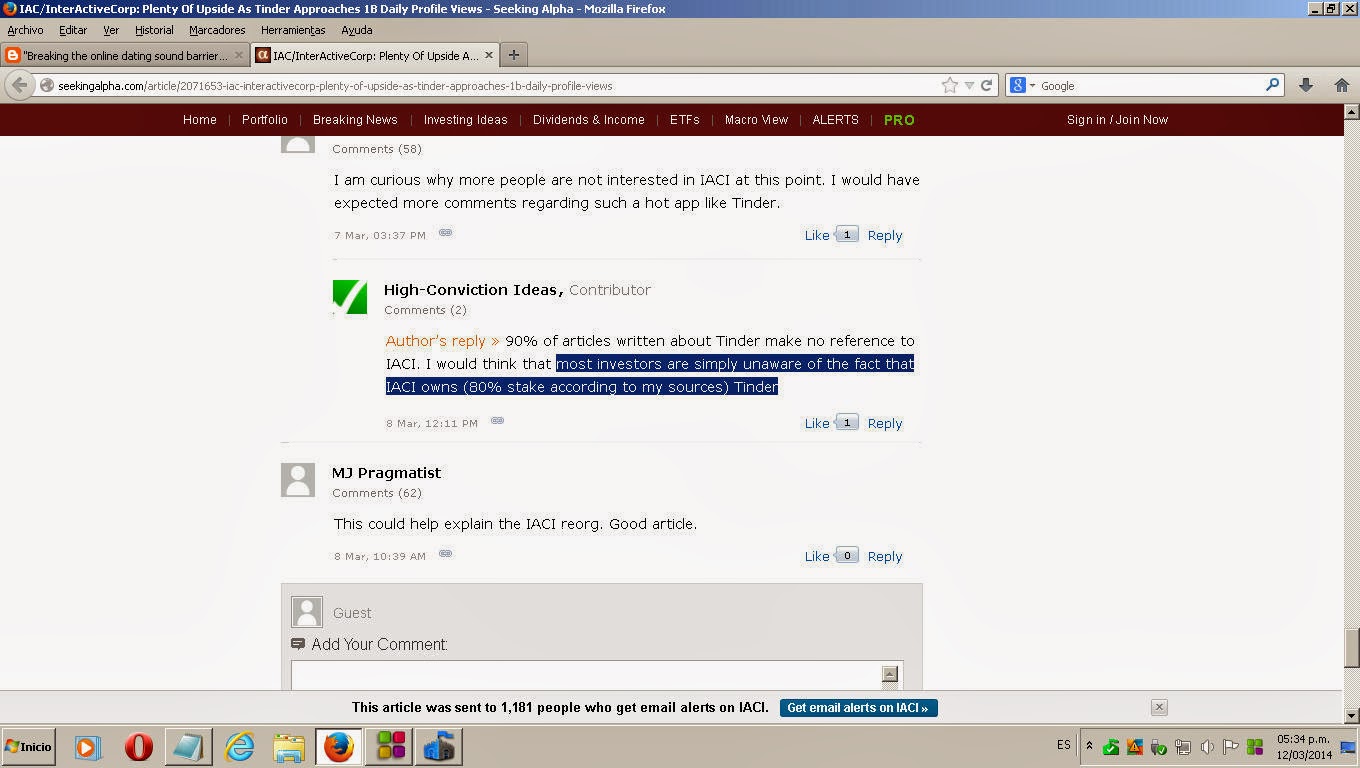
Task: Open Windows Explorer folder icon in taskbar
Action: tap(289, 747)
